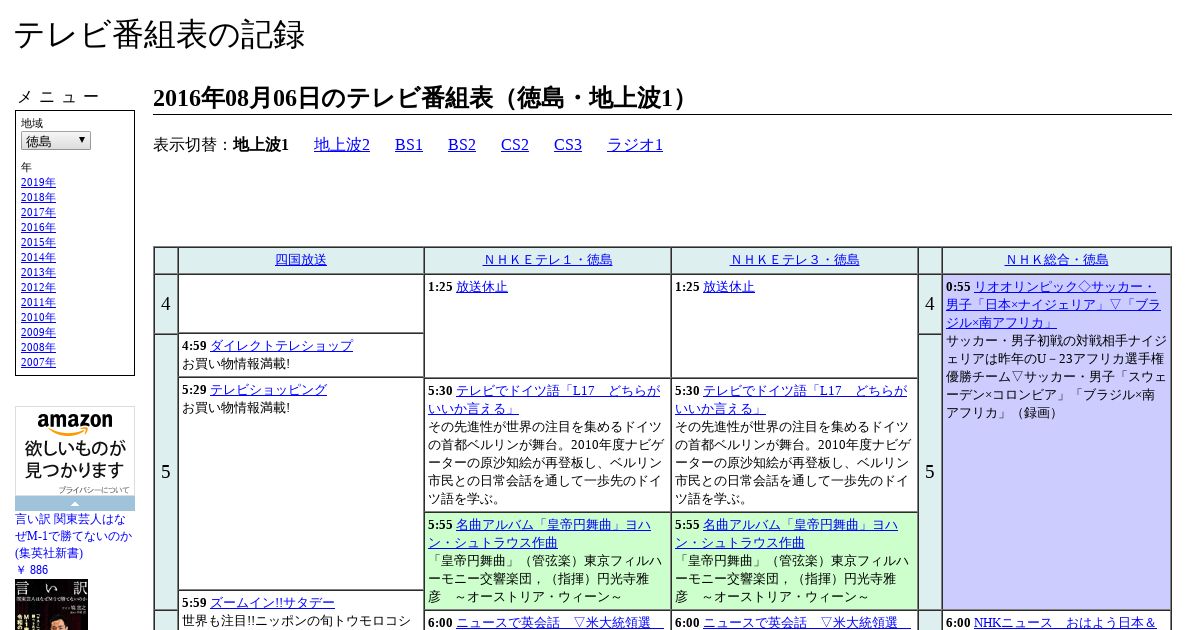Open the 2017年 archive link
This screenshot has height=630, width=1200.
coord(38,213)
